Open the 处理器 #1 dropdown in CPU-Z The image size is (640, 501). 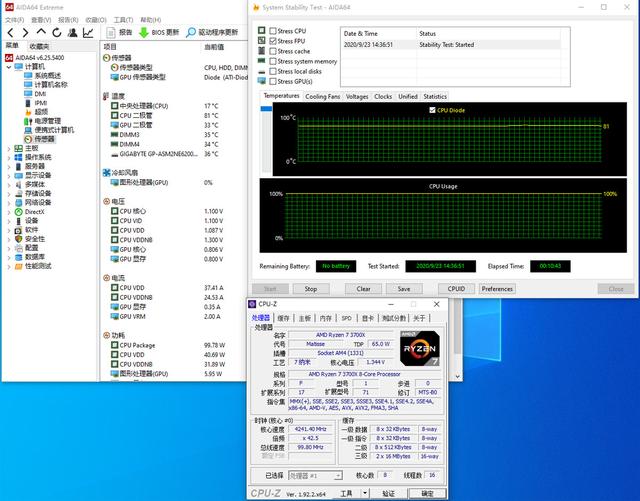click(315, 476)
